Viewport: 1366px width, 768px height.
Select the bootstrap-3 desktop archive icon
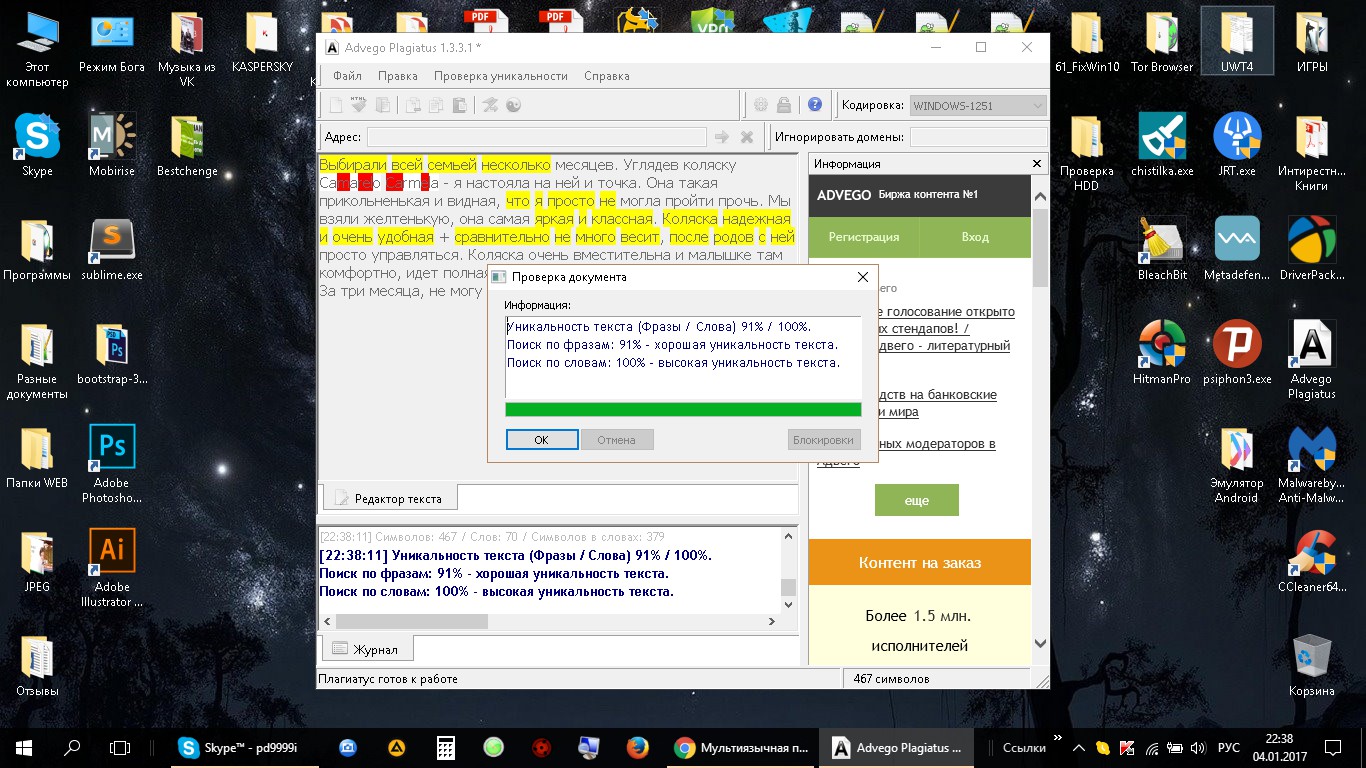(112, 352)
